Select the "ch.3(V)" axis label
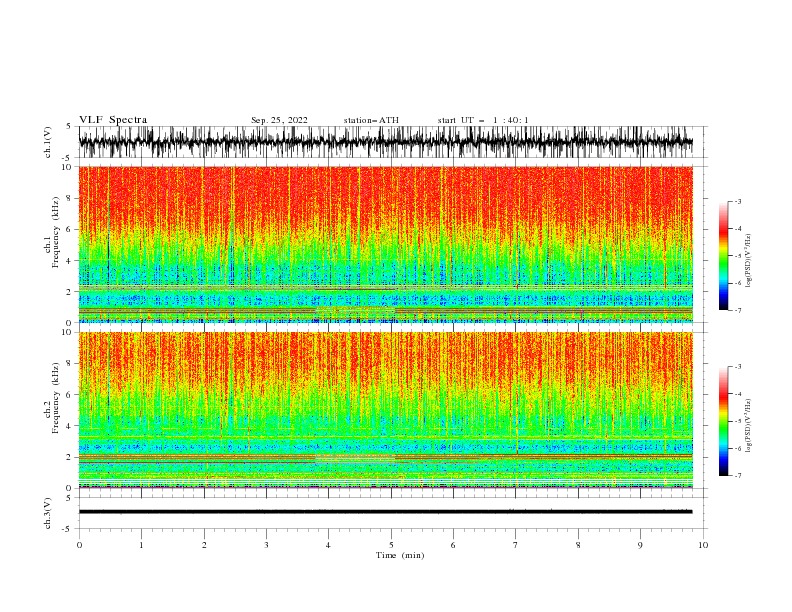This screenshot has height=612, width=792. pos(48,513)
